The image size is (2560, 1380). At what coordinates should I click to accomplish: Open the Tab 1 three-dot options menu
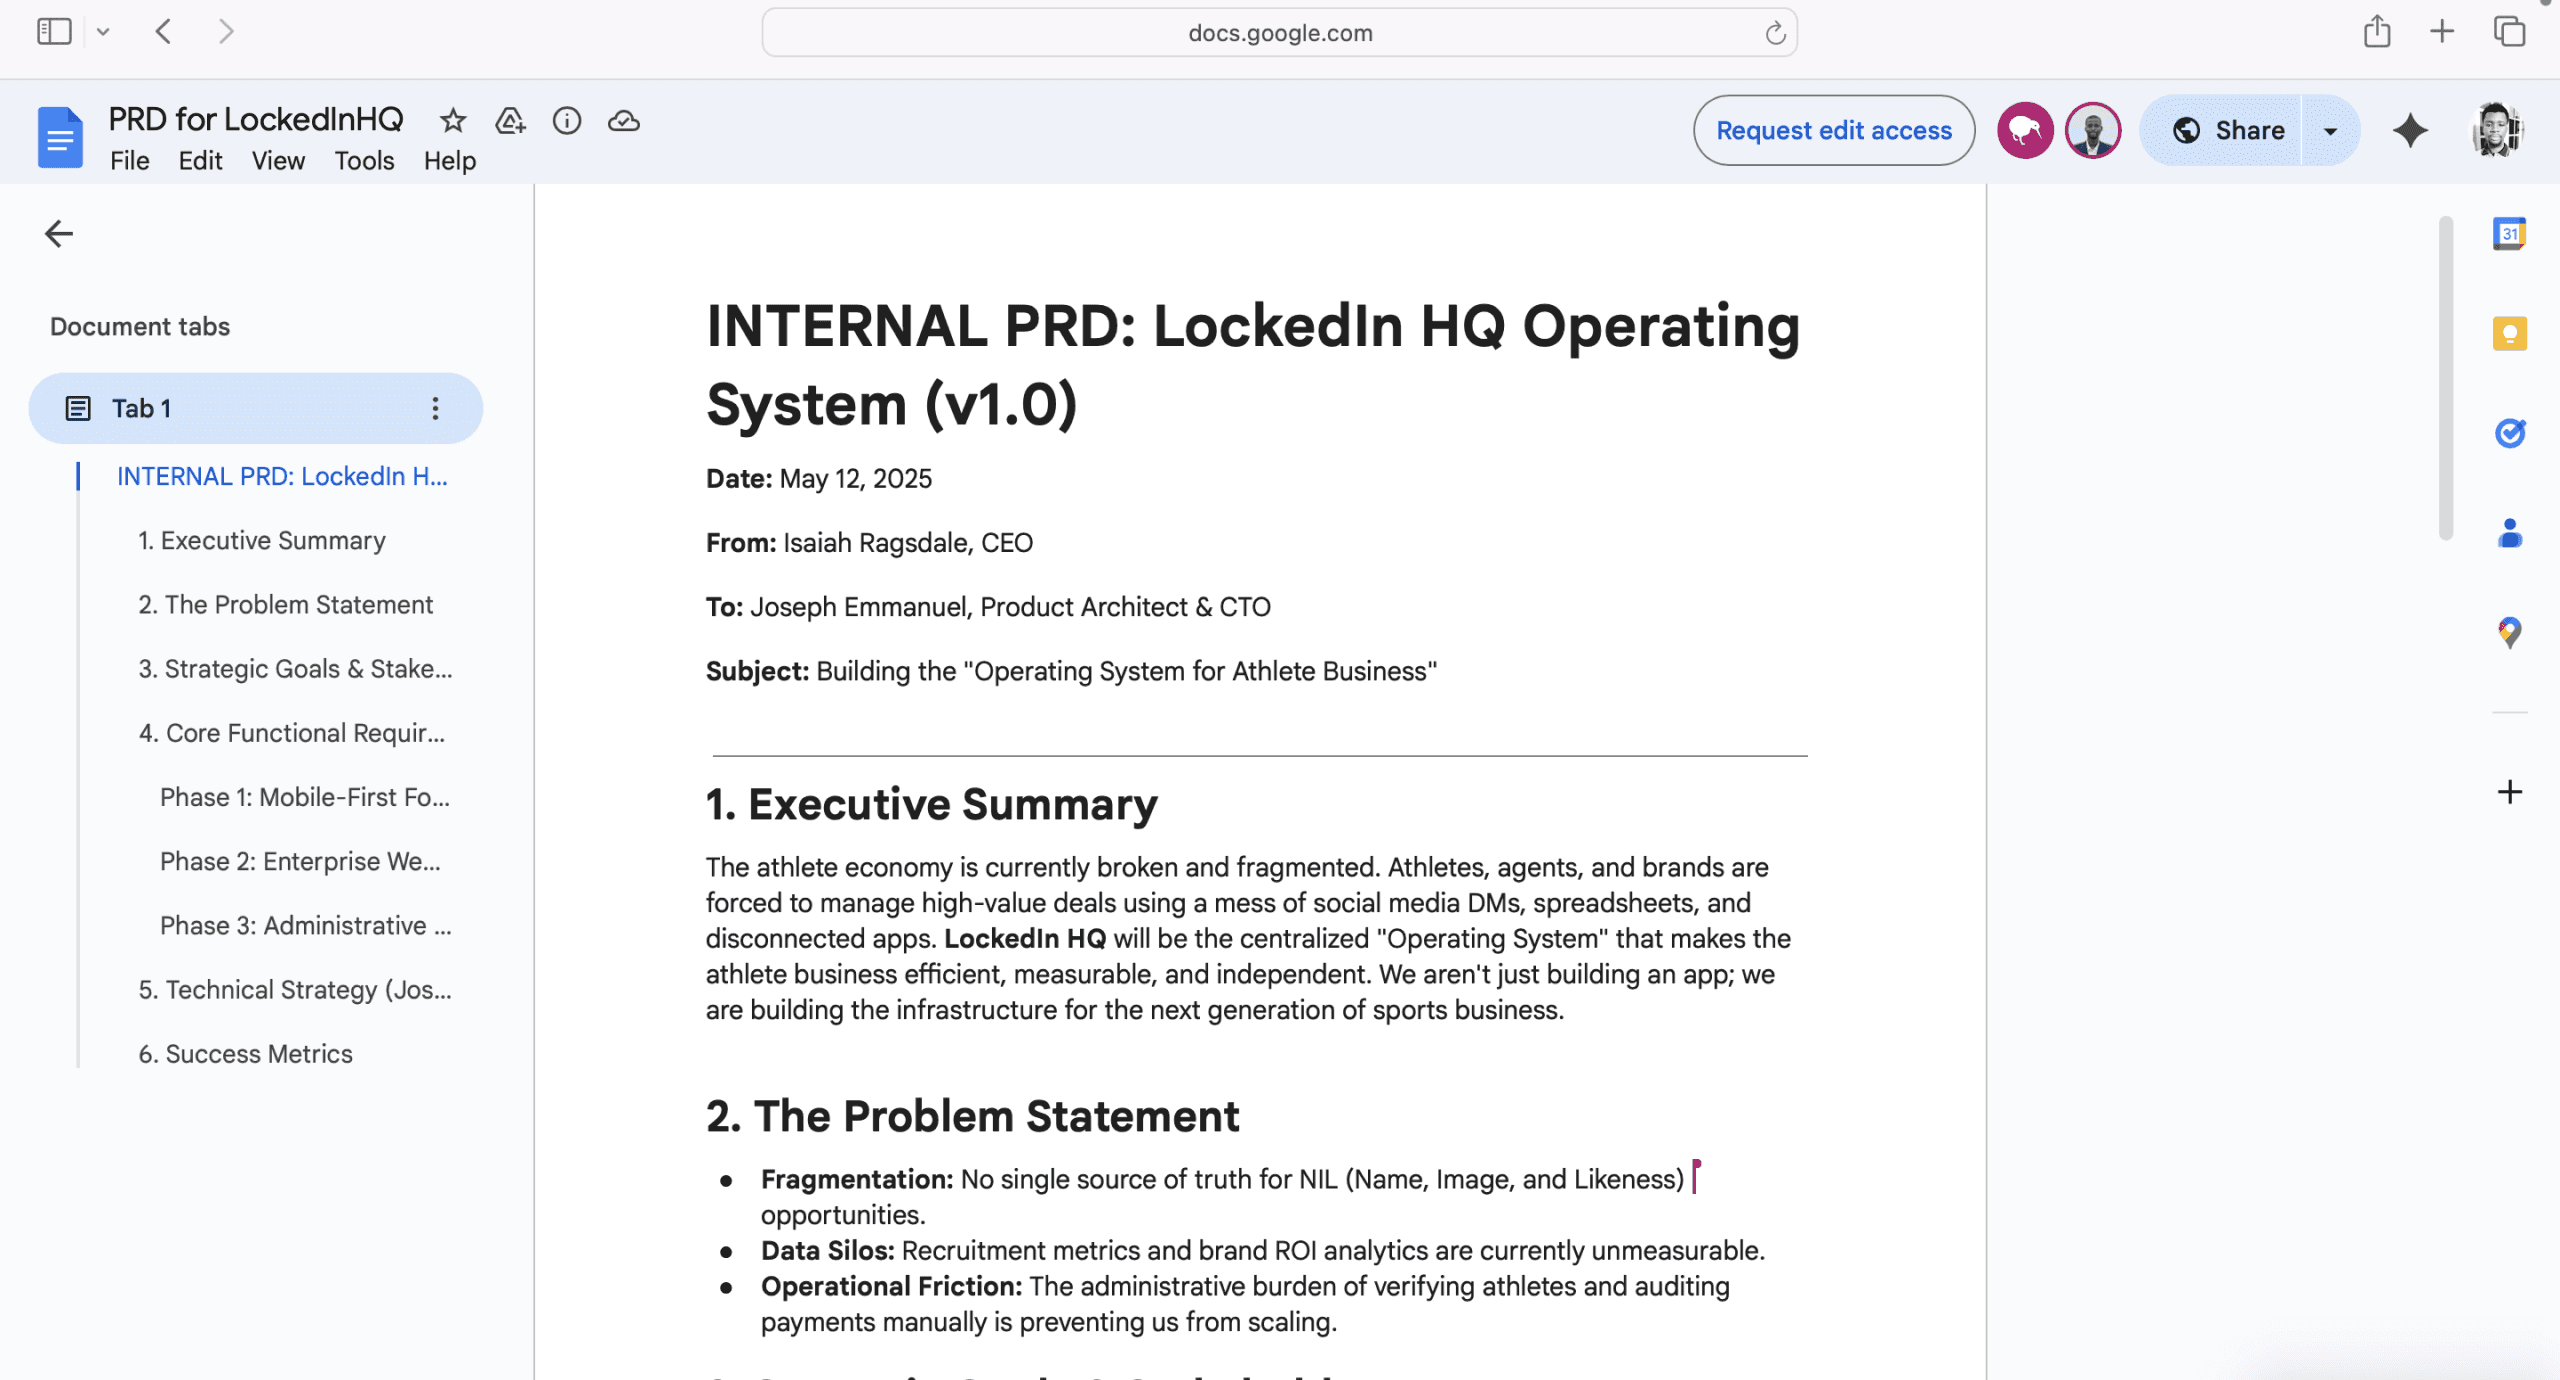point(435,408)
